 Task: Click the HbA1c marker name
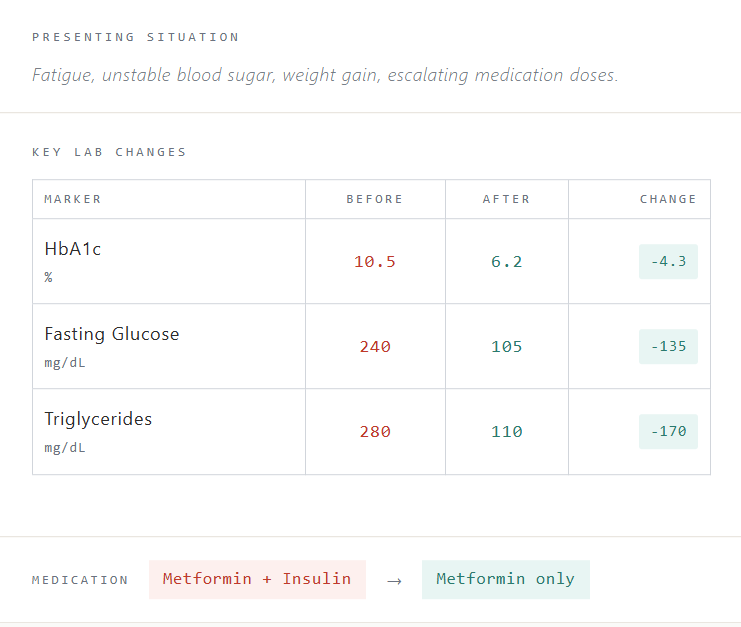point(73,249)
